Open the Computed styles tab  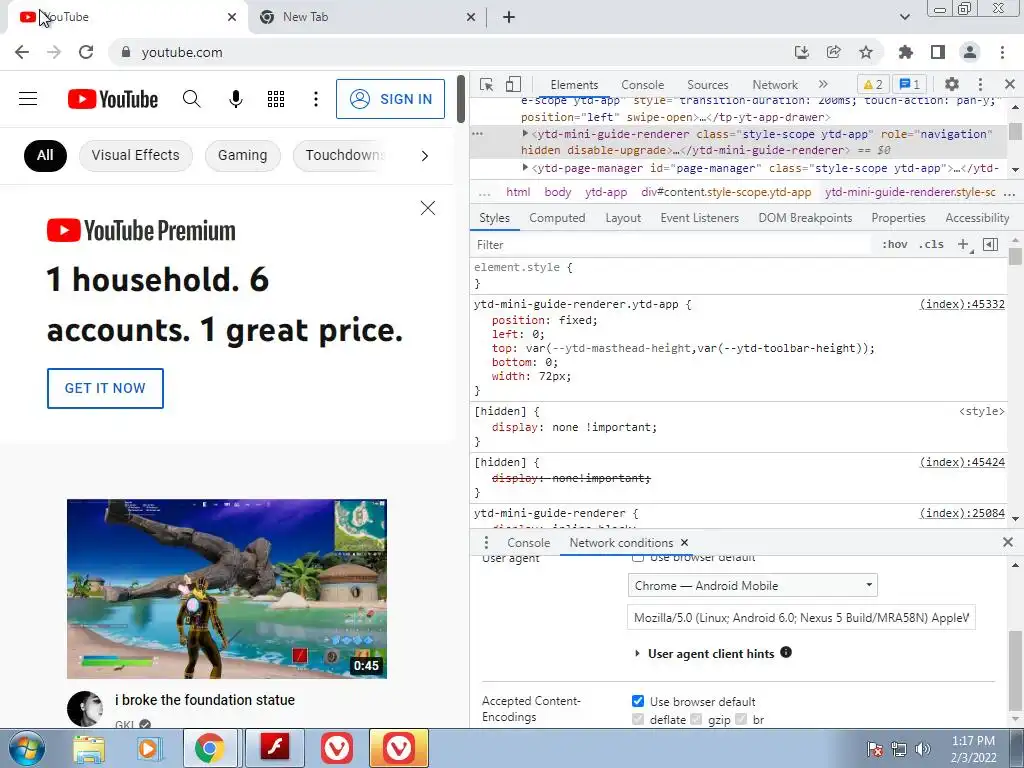[x=557, y=218]
